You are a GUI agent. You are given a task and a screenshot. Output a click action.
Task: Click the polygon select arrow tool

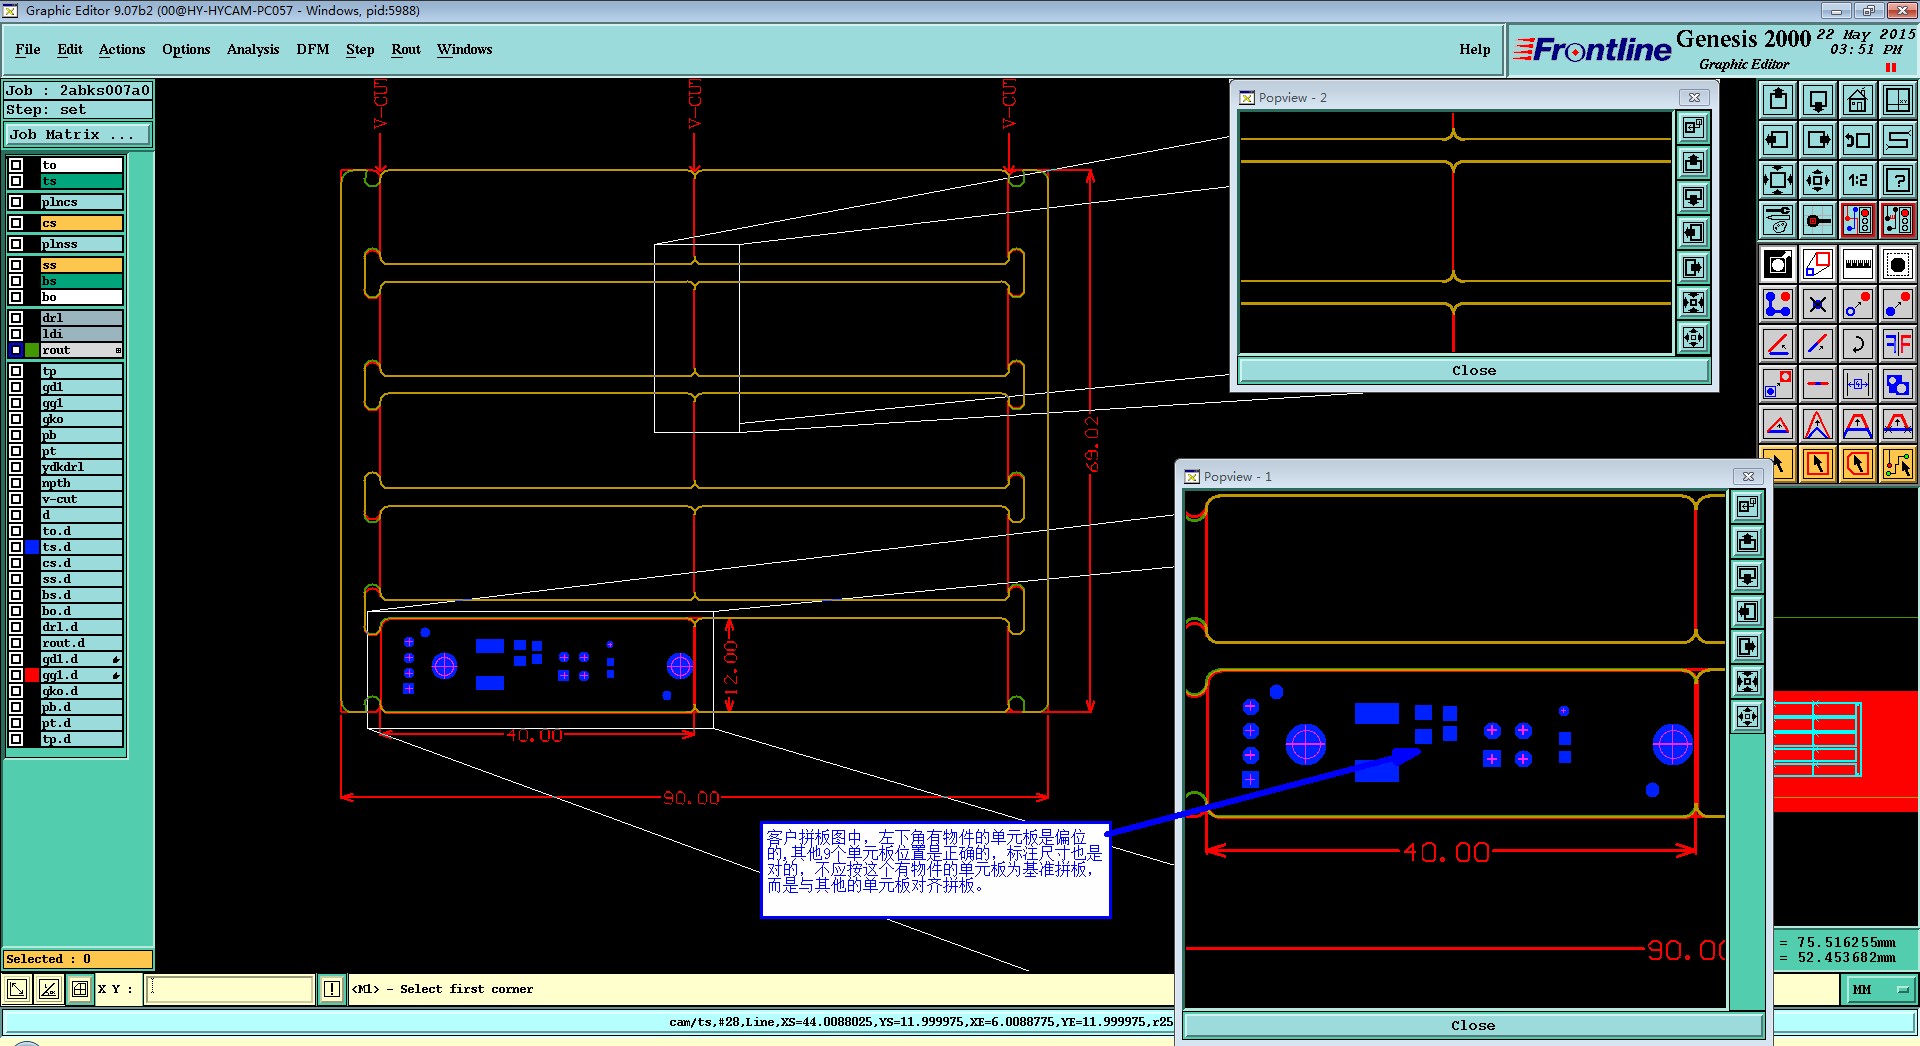pyautogui.click(x=1858, y=464)
